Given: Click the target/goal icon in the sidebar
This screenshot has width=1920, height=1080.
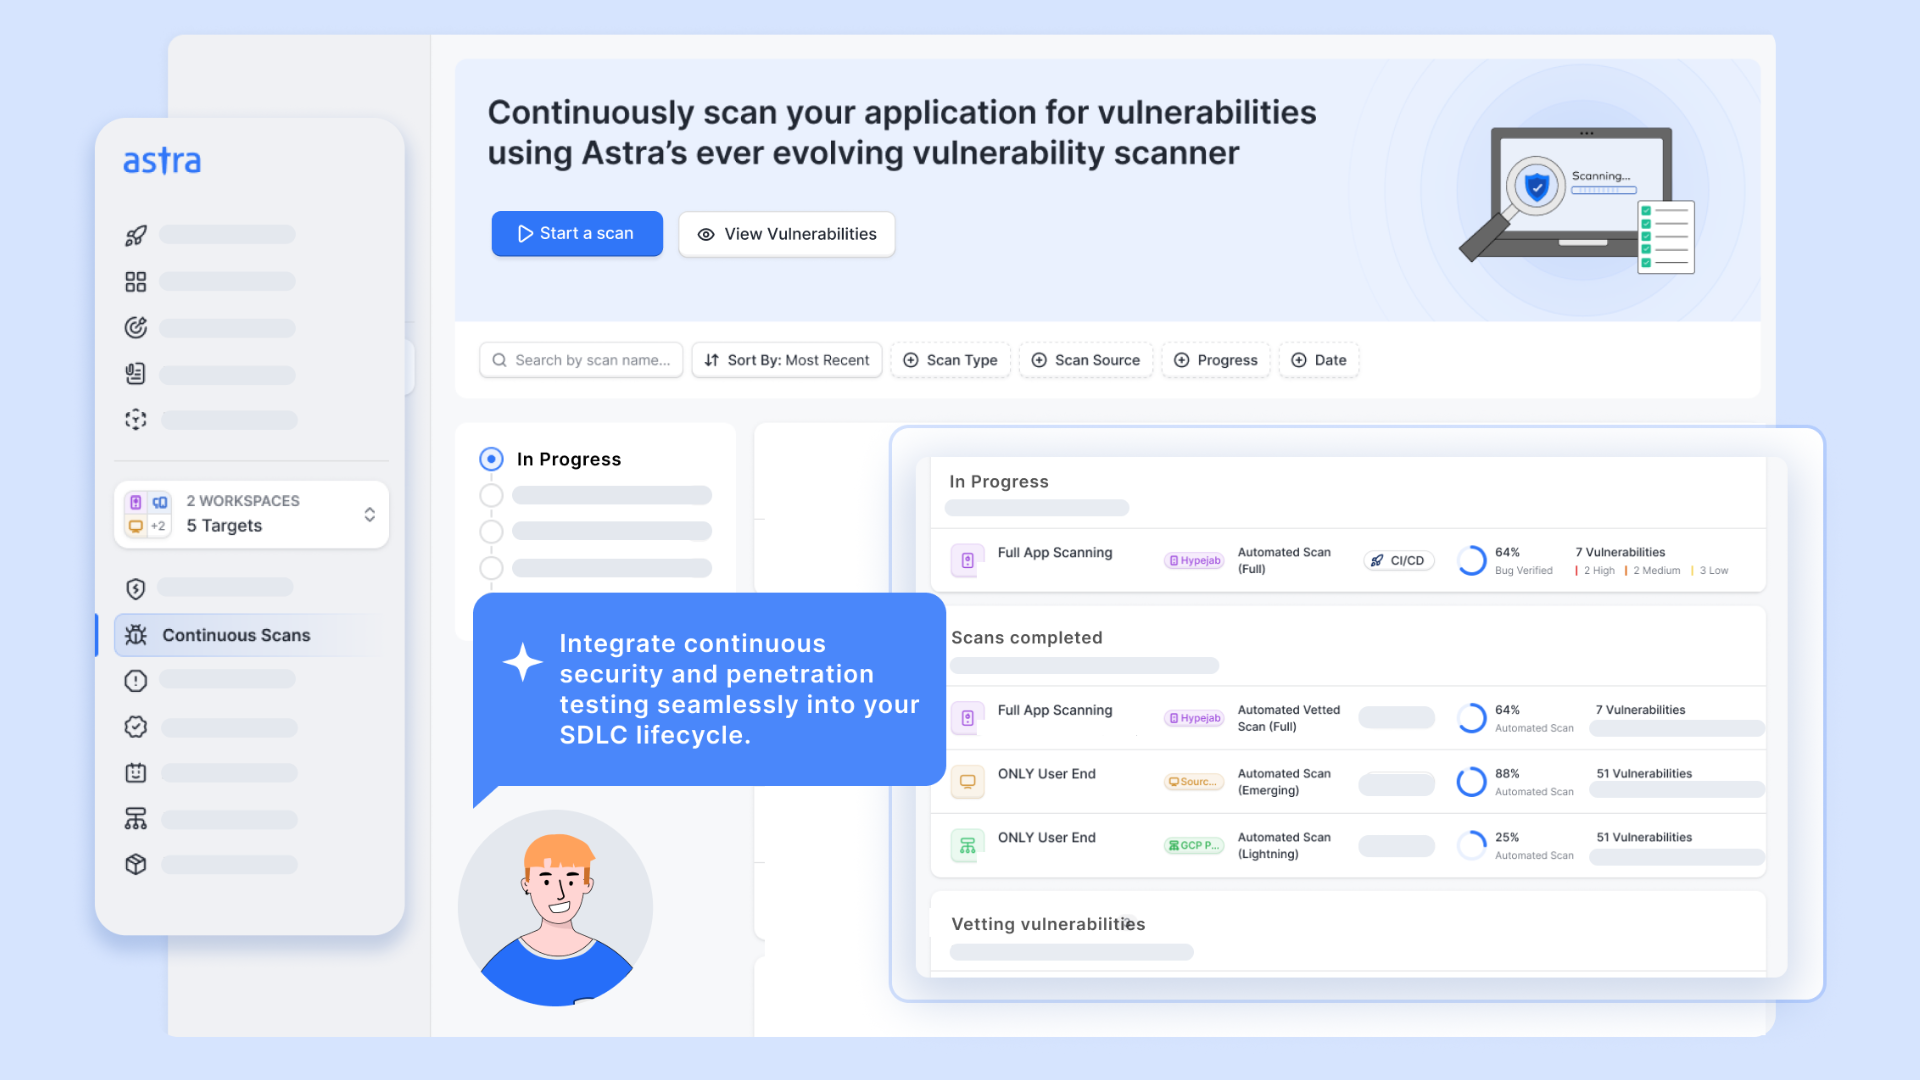Looking at the screenshot, I should (x=136, y=327).
